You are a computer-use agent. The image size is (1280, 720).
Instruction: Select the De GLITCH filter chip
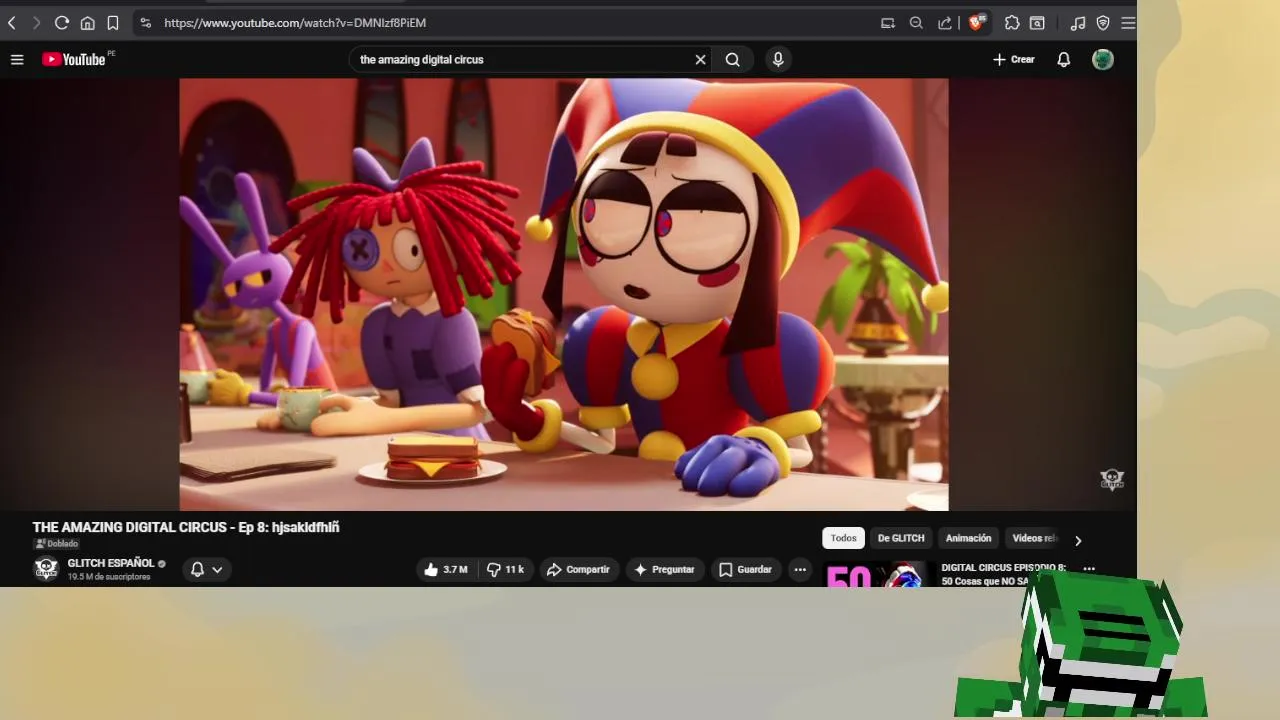pyautogui.click(x=901, y=538)
